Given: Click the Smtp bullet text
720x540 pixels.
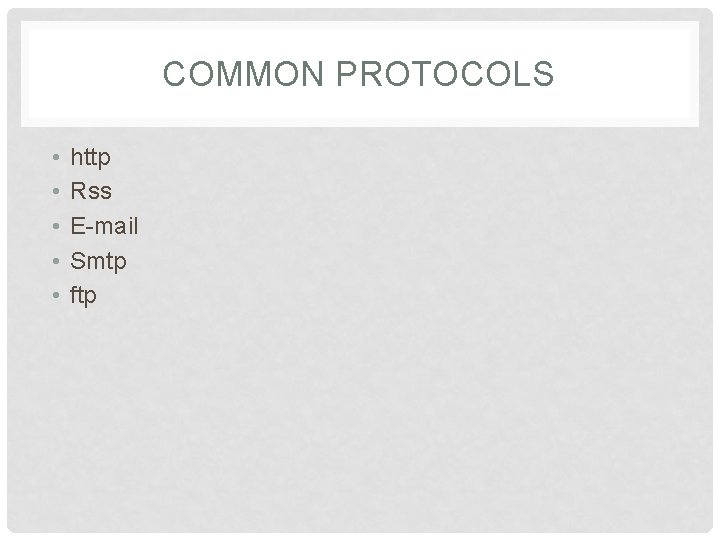Looking at the screenshot, I should tap(98, 261).
